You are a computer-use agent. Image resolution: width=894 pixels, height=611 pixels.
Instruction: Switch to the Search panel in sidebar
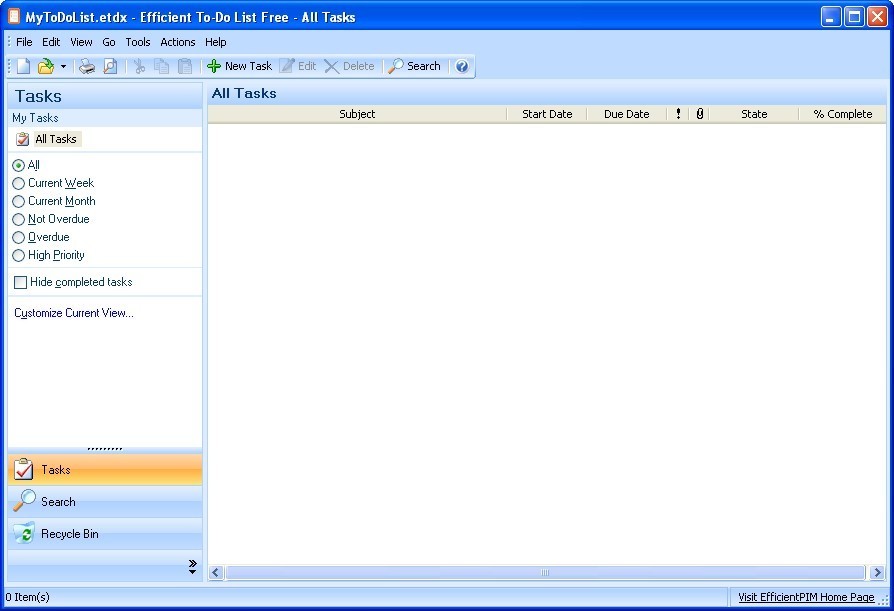[57, 501]
